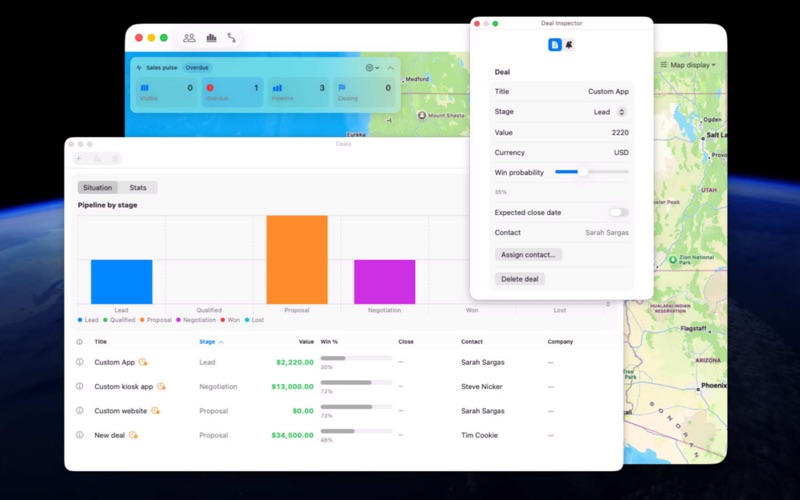Select the Custom kiosk app deal title
This screenshot has width=800, height=500.
[x=123, y=386]
